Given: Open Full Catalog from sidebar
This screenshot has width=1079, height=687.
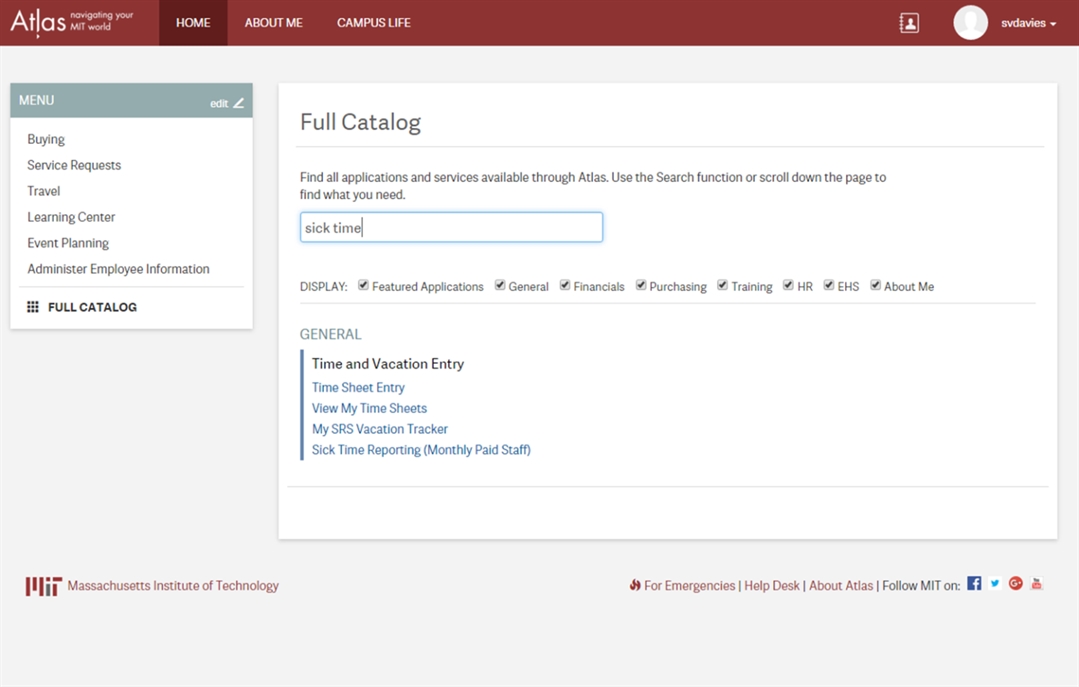Looking at the screenshot, I should click(92, 307).
